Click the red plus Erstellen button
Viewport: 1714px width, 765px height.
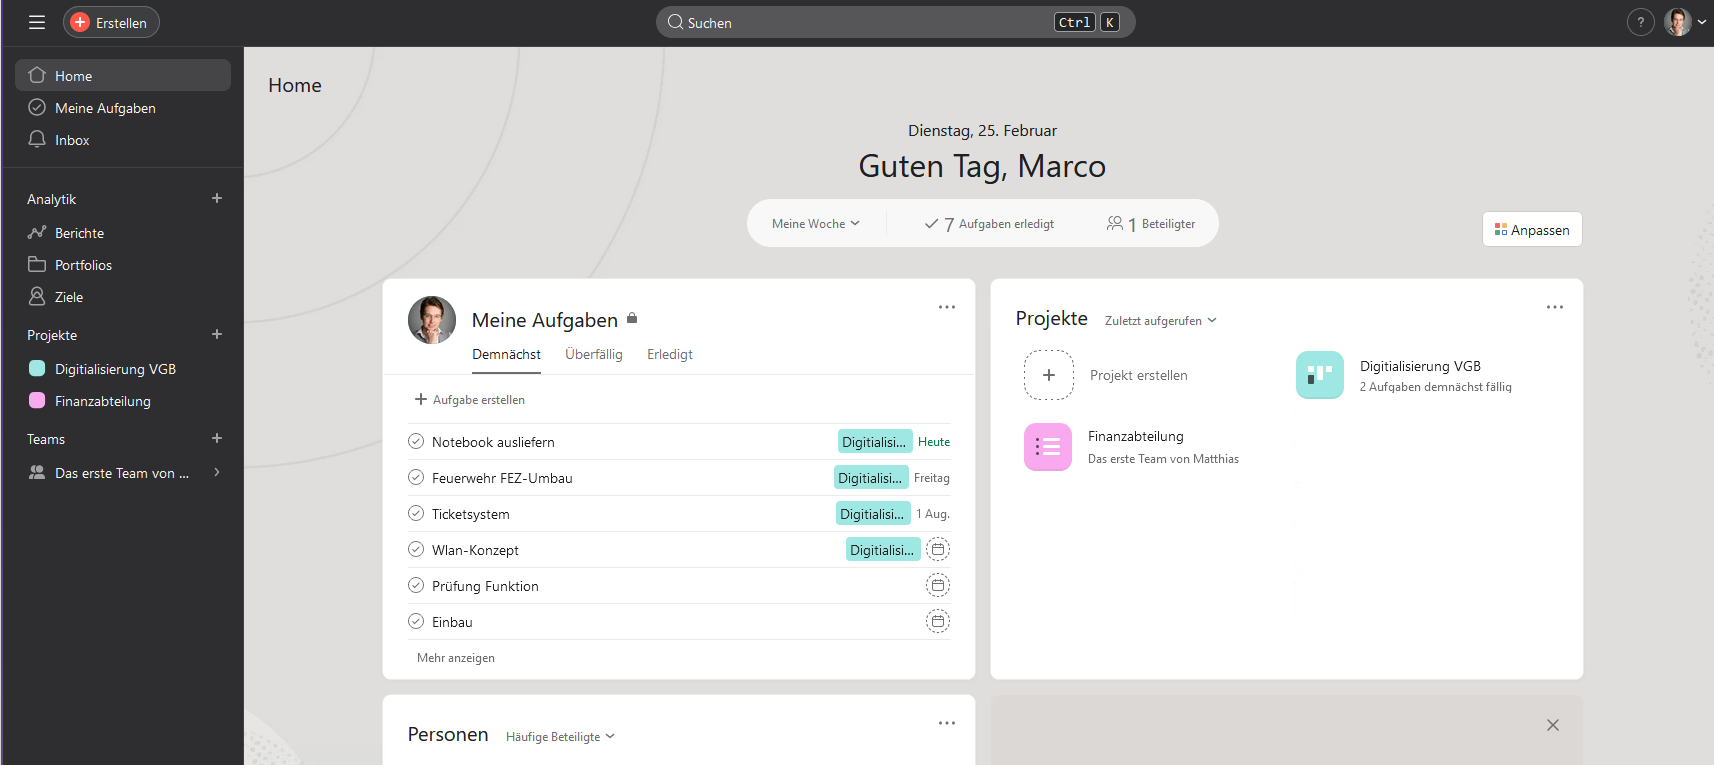(x=111, y=22)
